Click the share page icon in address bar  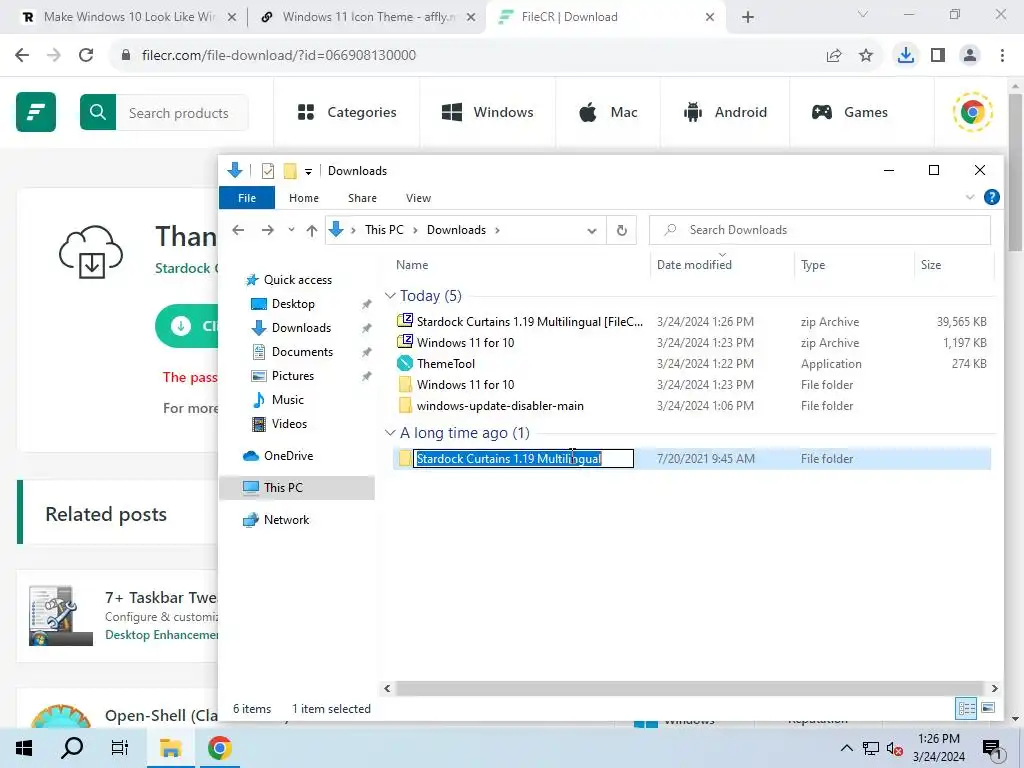click(x=834, y=55)
